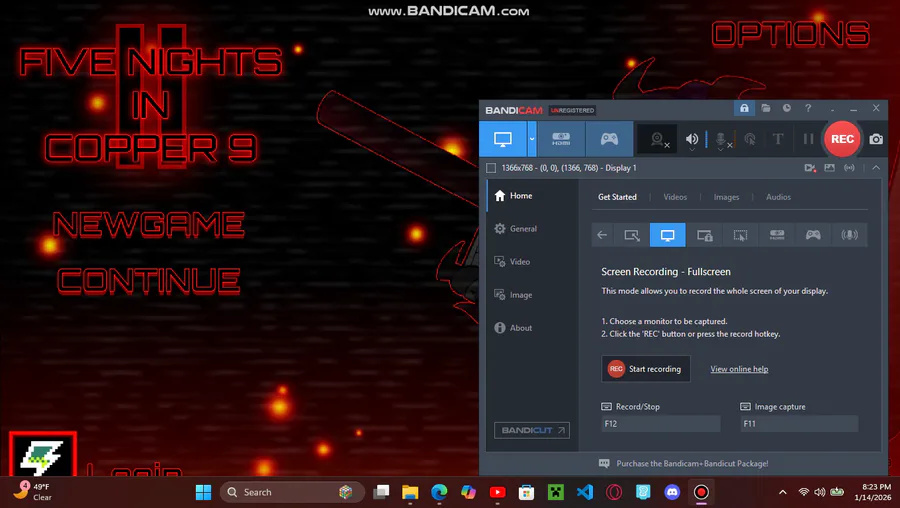This screenshot has height=508, width=900.
Task: Switch to the Audios tab
Action: click(x=778, y=197)
